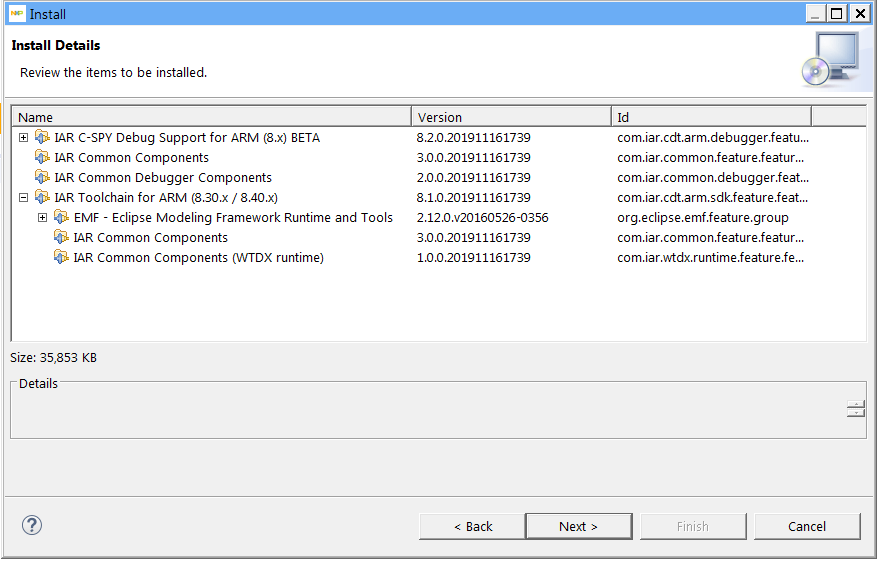Image resolution: width=877 pixels, height=563 pixels.
Task: Expand the IAR C-SPY Debug Support tree node
Action: 23,138
